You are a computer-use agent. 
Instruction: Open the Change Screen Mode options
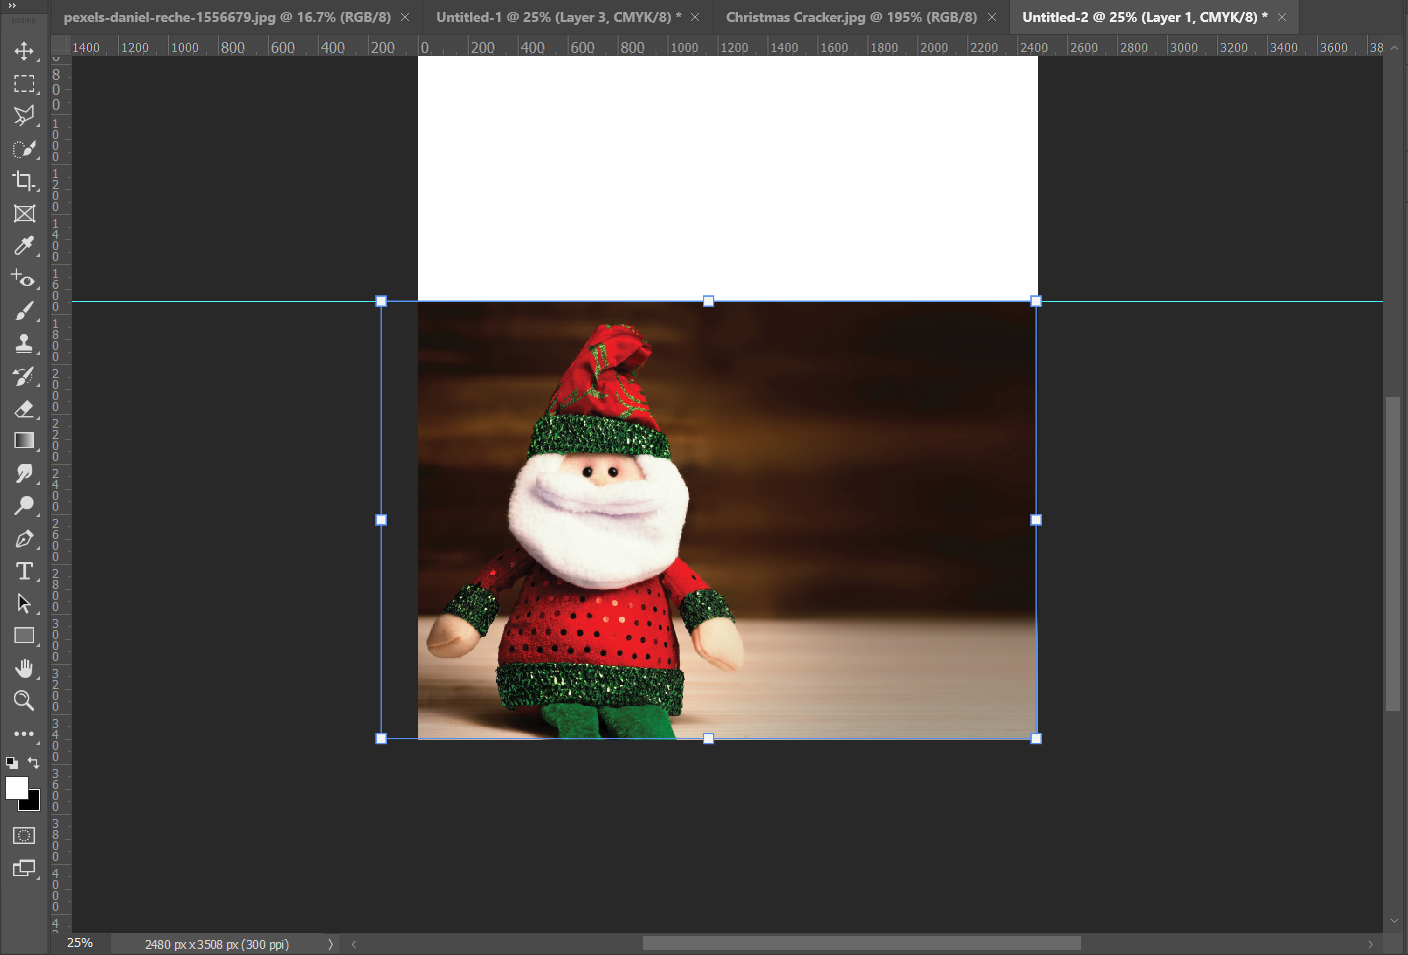click(24, 868)
